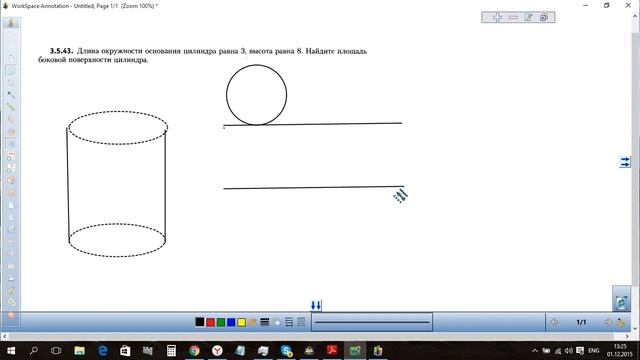The height and width of the screenshot is (360, 640).
Task: Open the main menu icon atop left toolbar
Action: pos(11,23)
